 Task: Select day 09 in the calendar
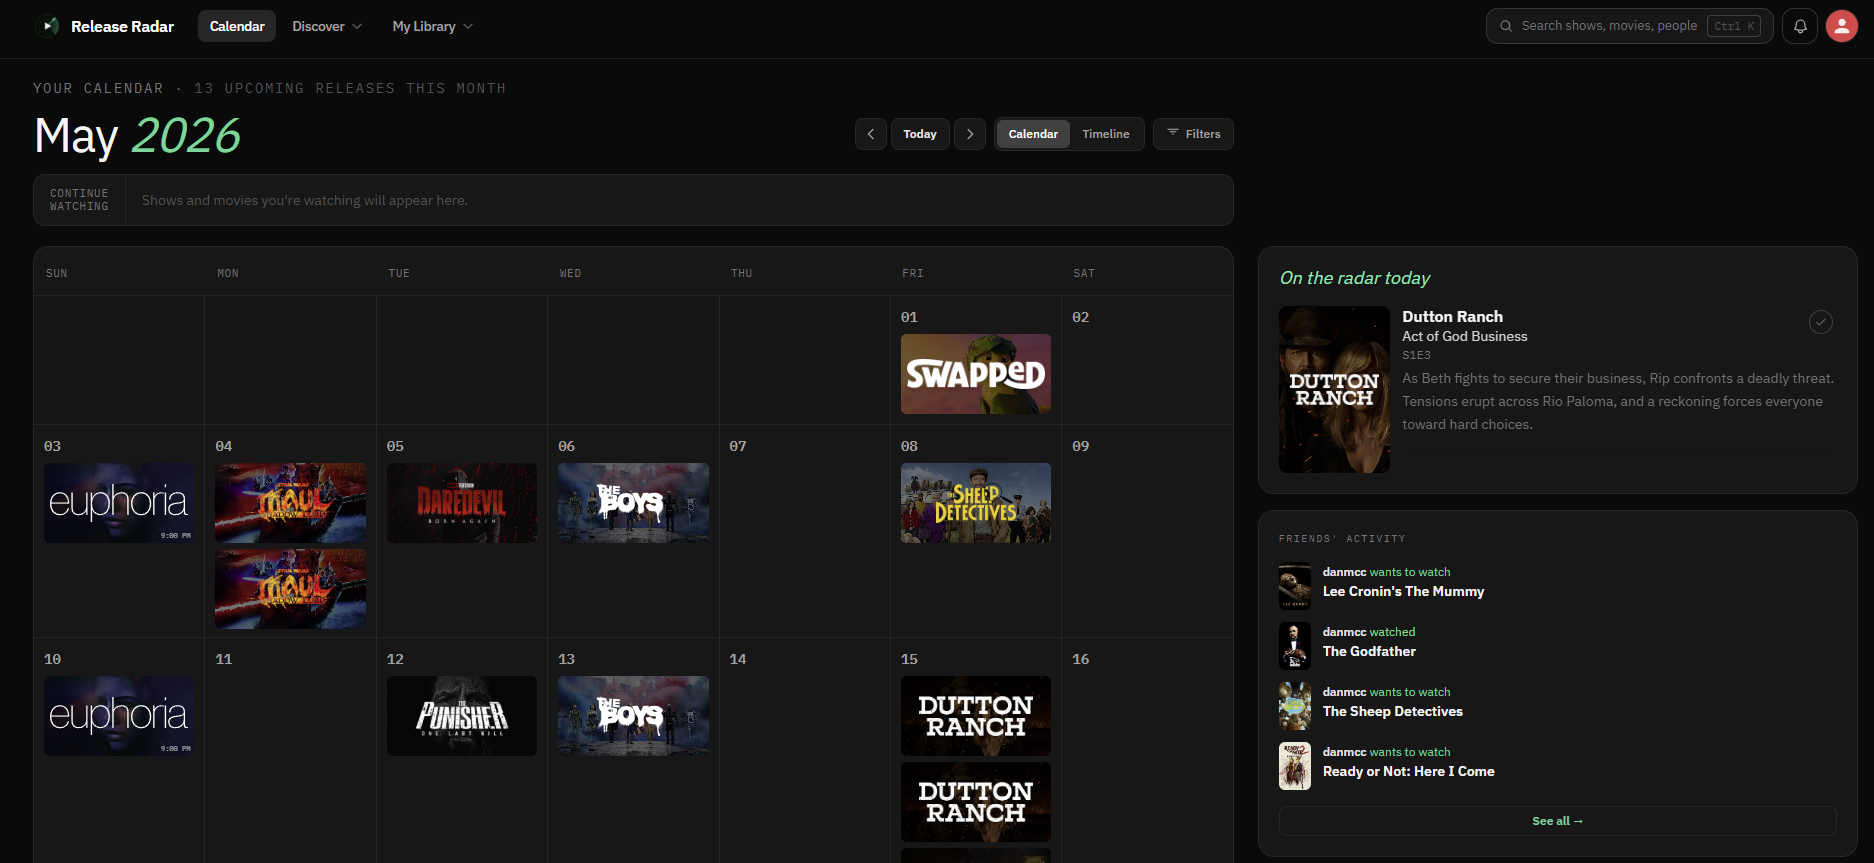click(1147, 531)
